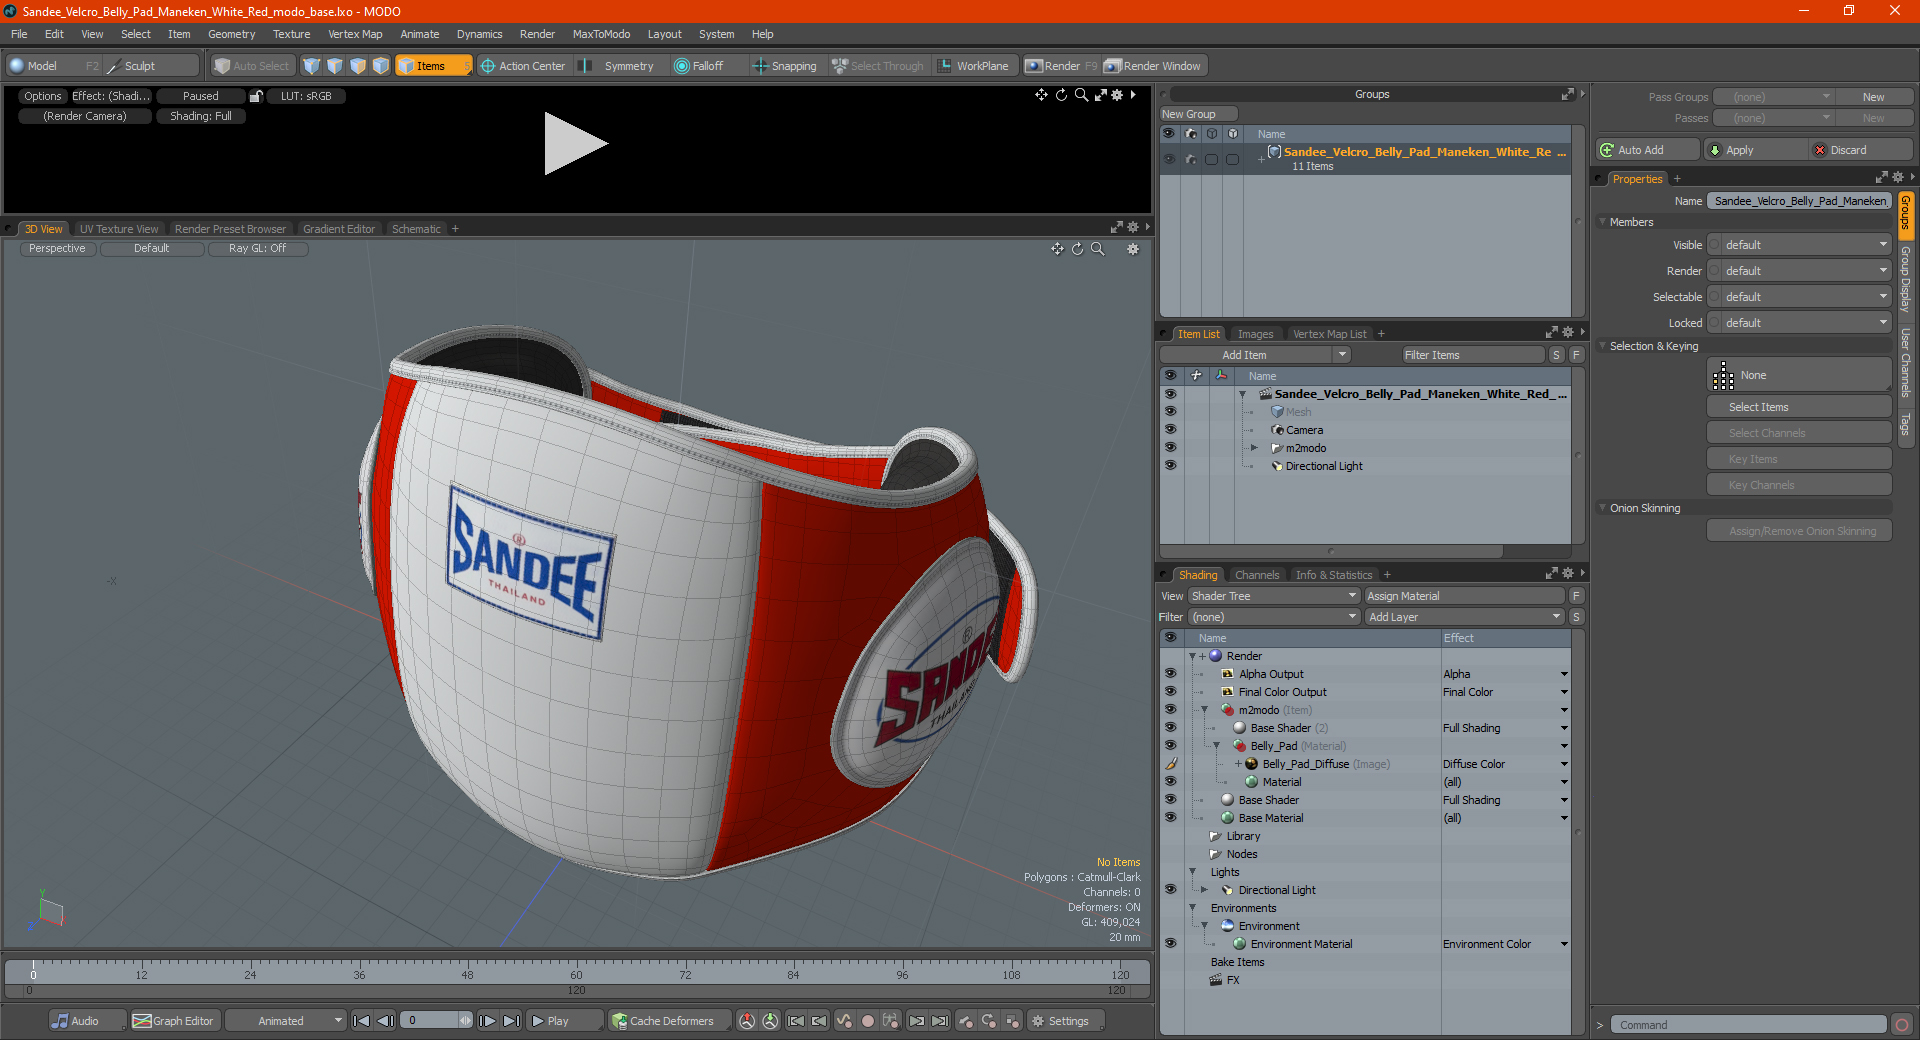Click Play in the timeline controls
1920x1040 pixels.
tap(564, 1021)
